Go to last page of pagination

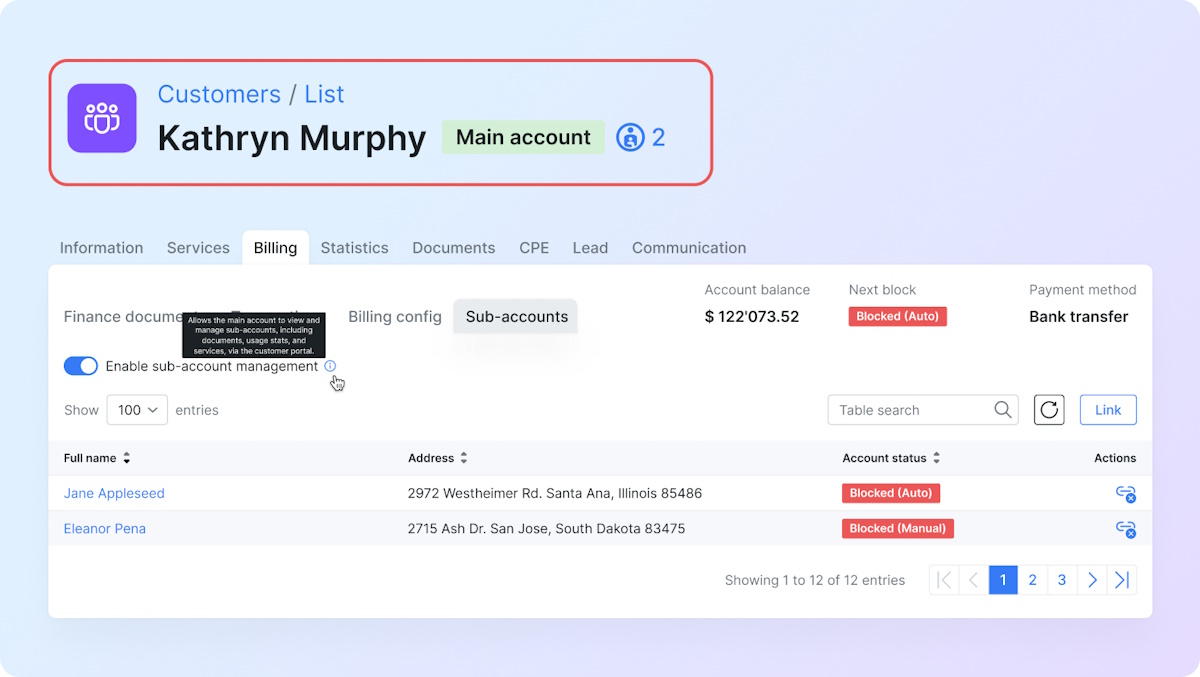point(1122,580)
